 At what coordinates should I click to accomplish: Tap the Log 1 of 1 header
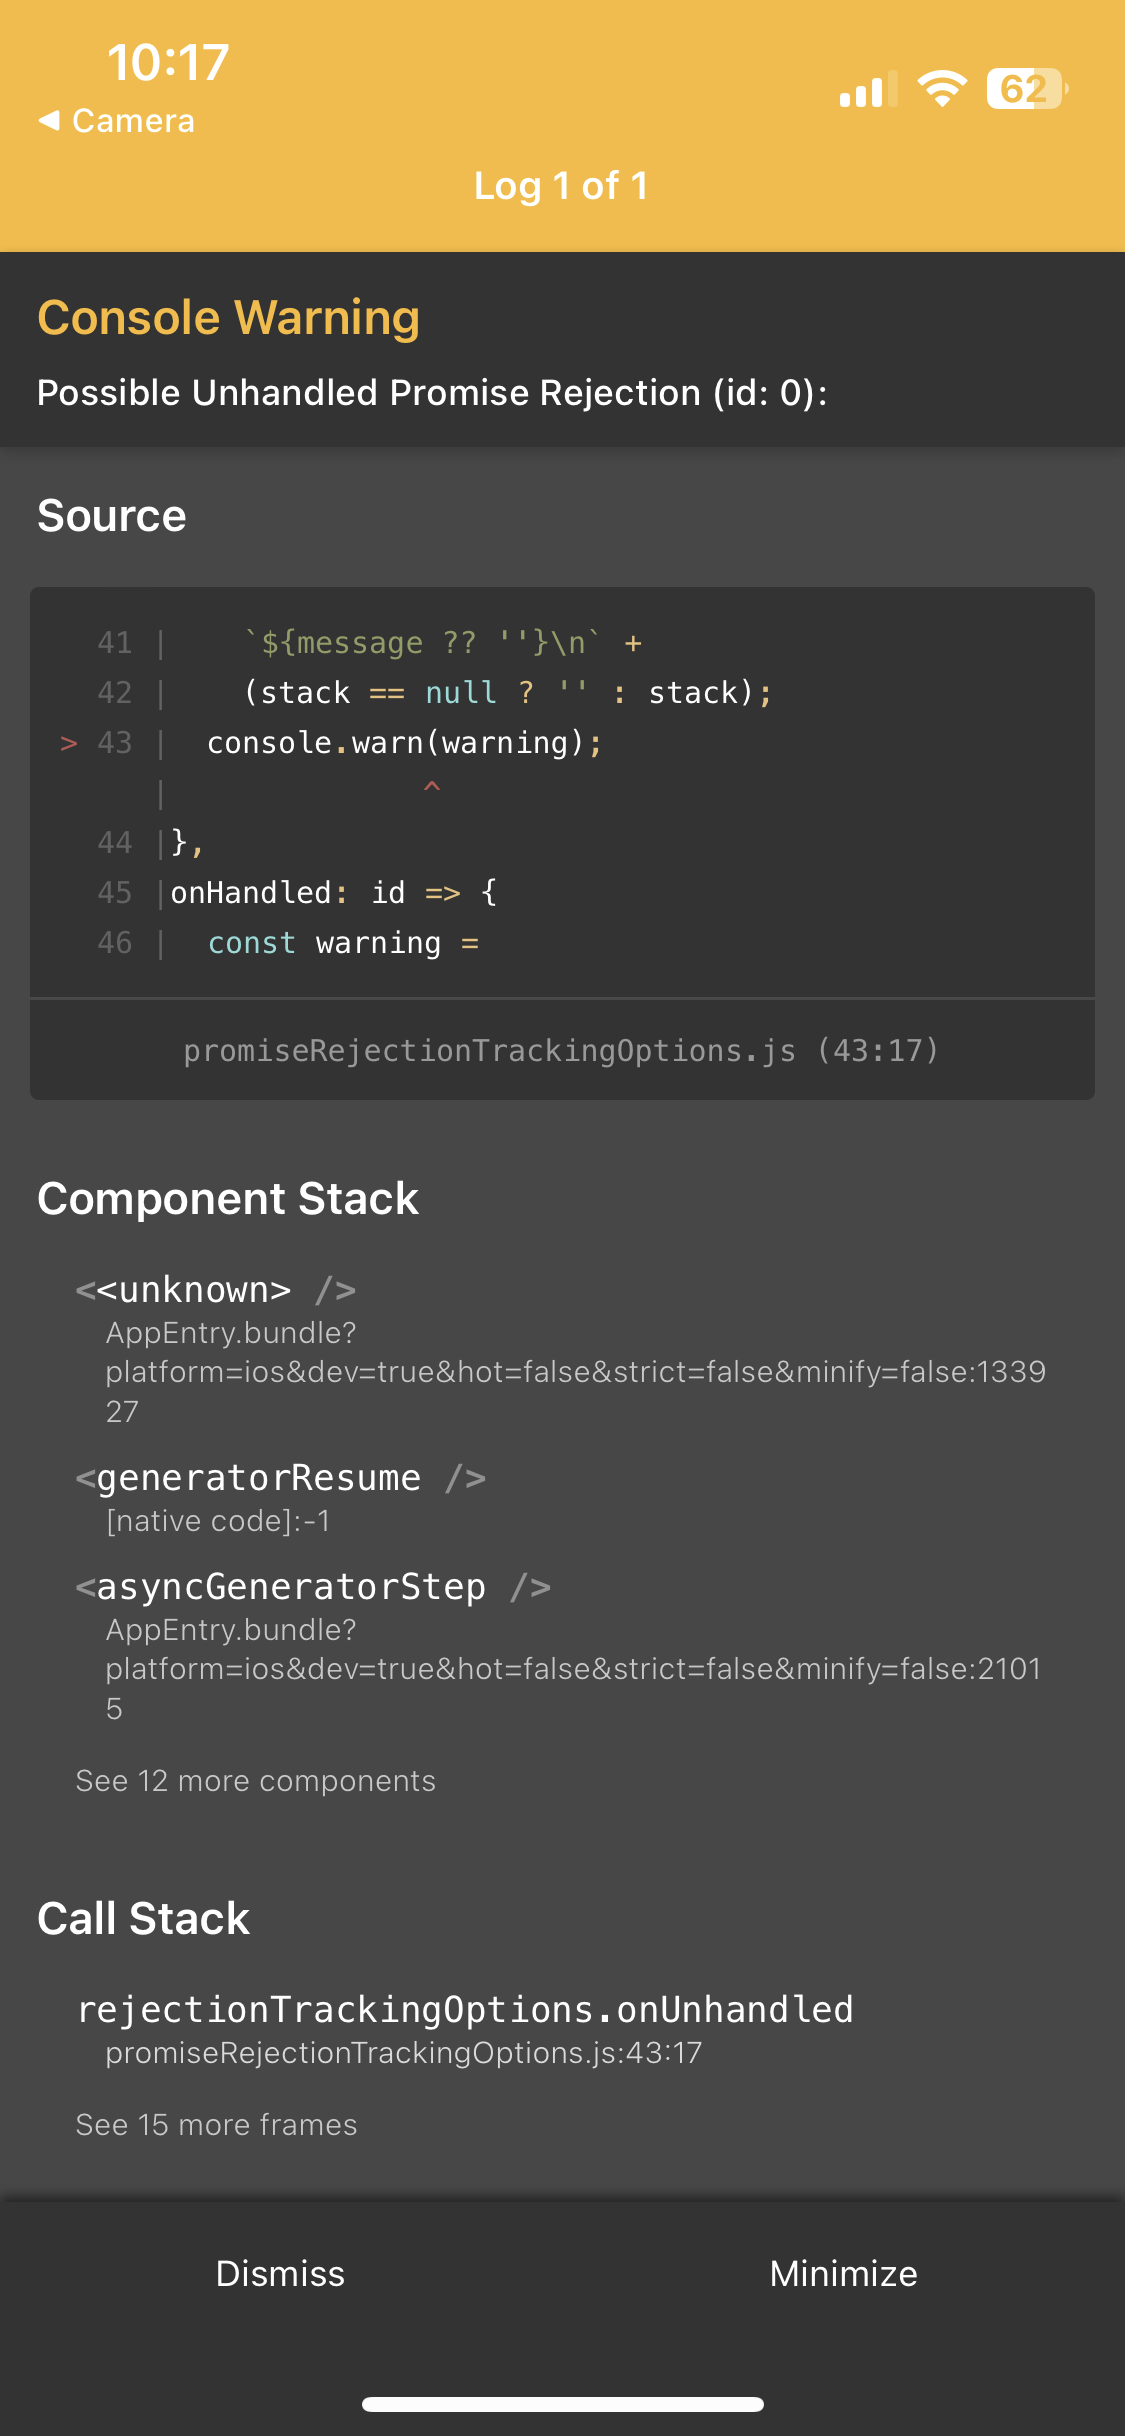(561, 186)
